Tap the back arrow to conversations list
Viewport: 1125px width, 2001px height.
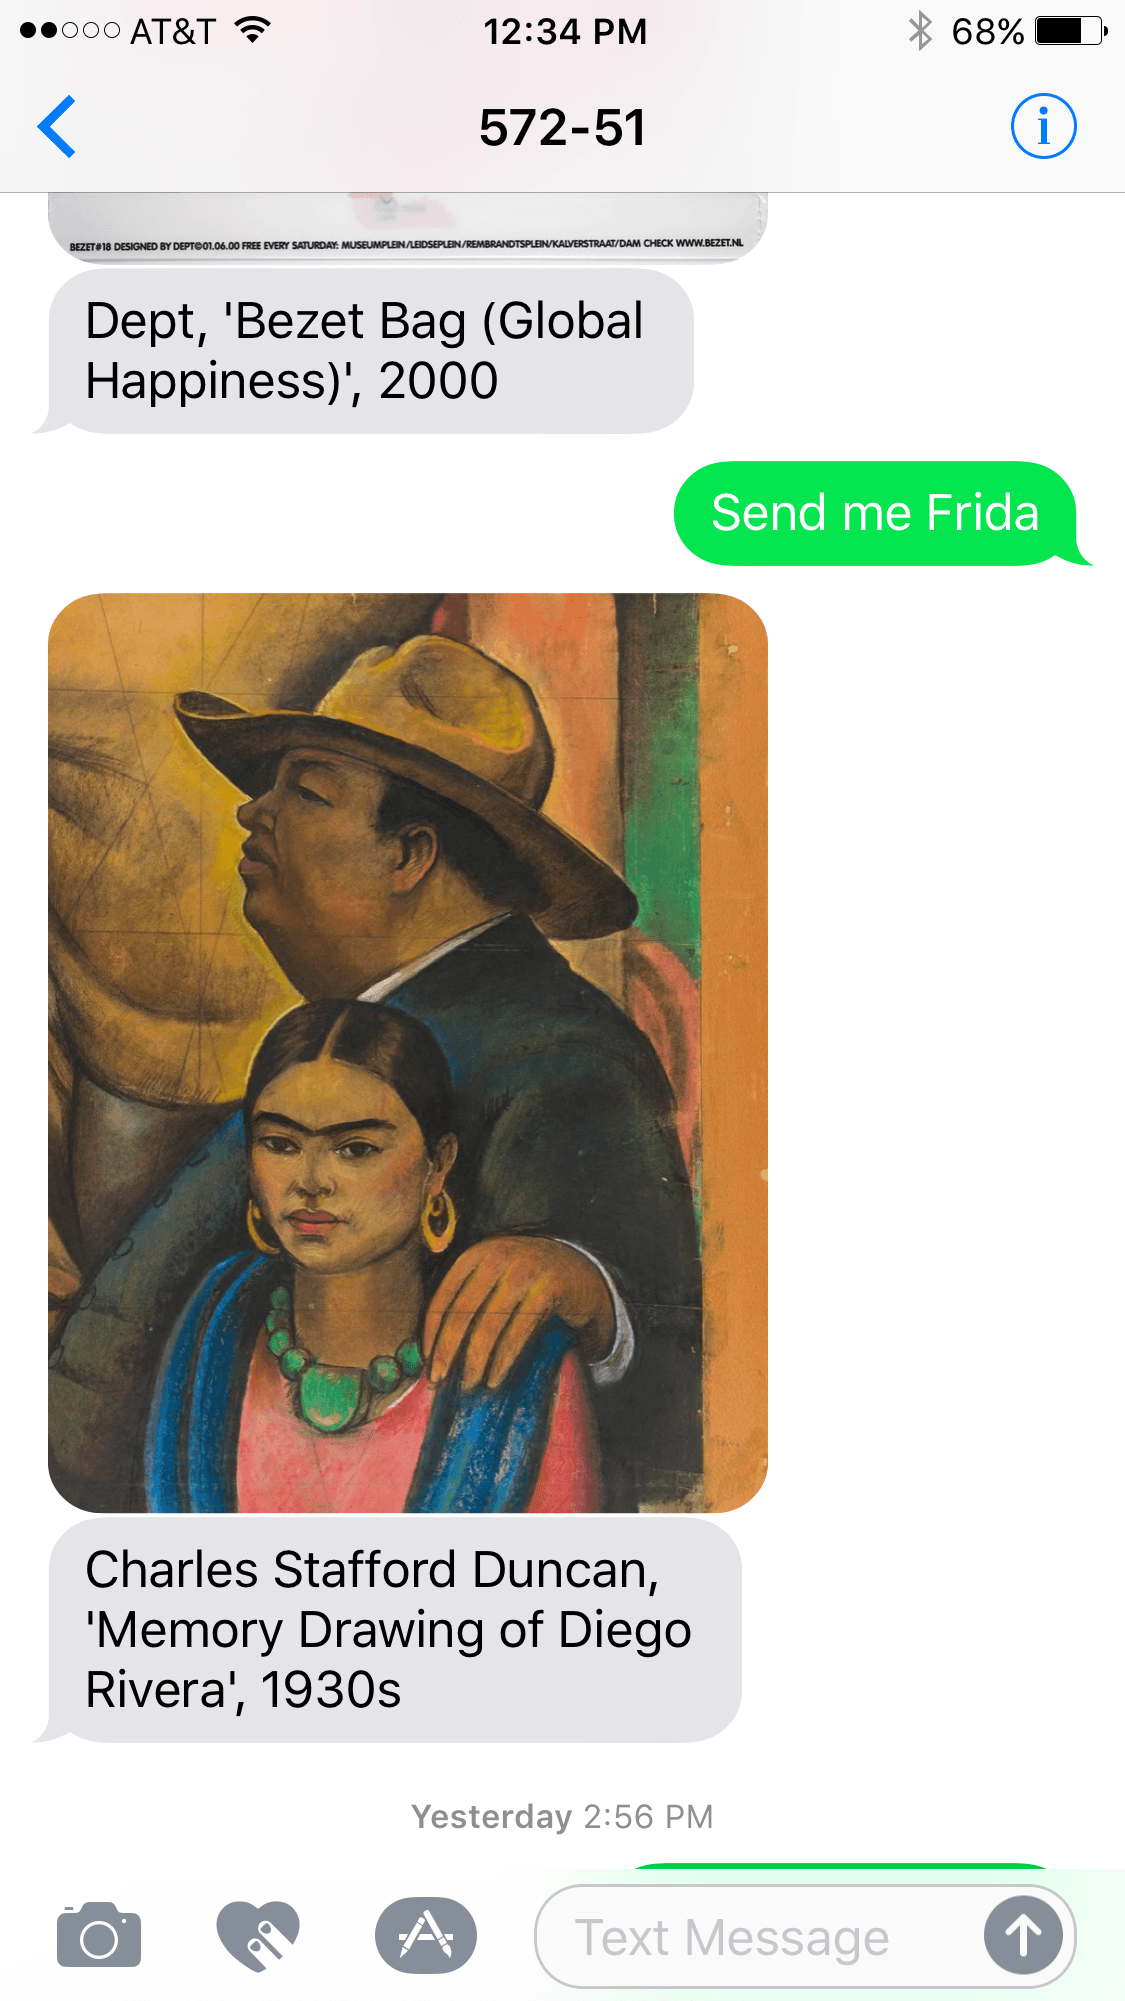click(x=57, y=127)
